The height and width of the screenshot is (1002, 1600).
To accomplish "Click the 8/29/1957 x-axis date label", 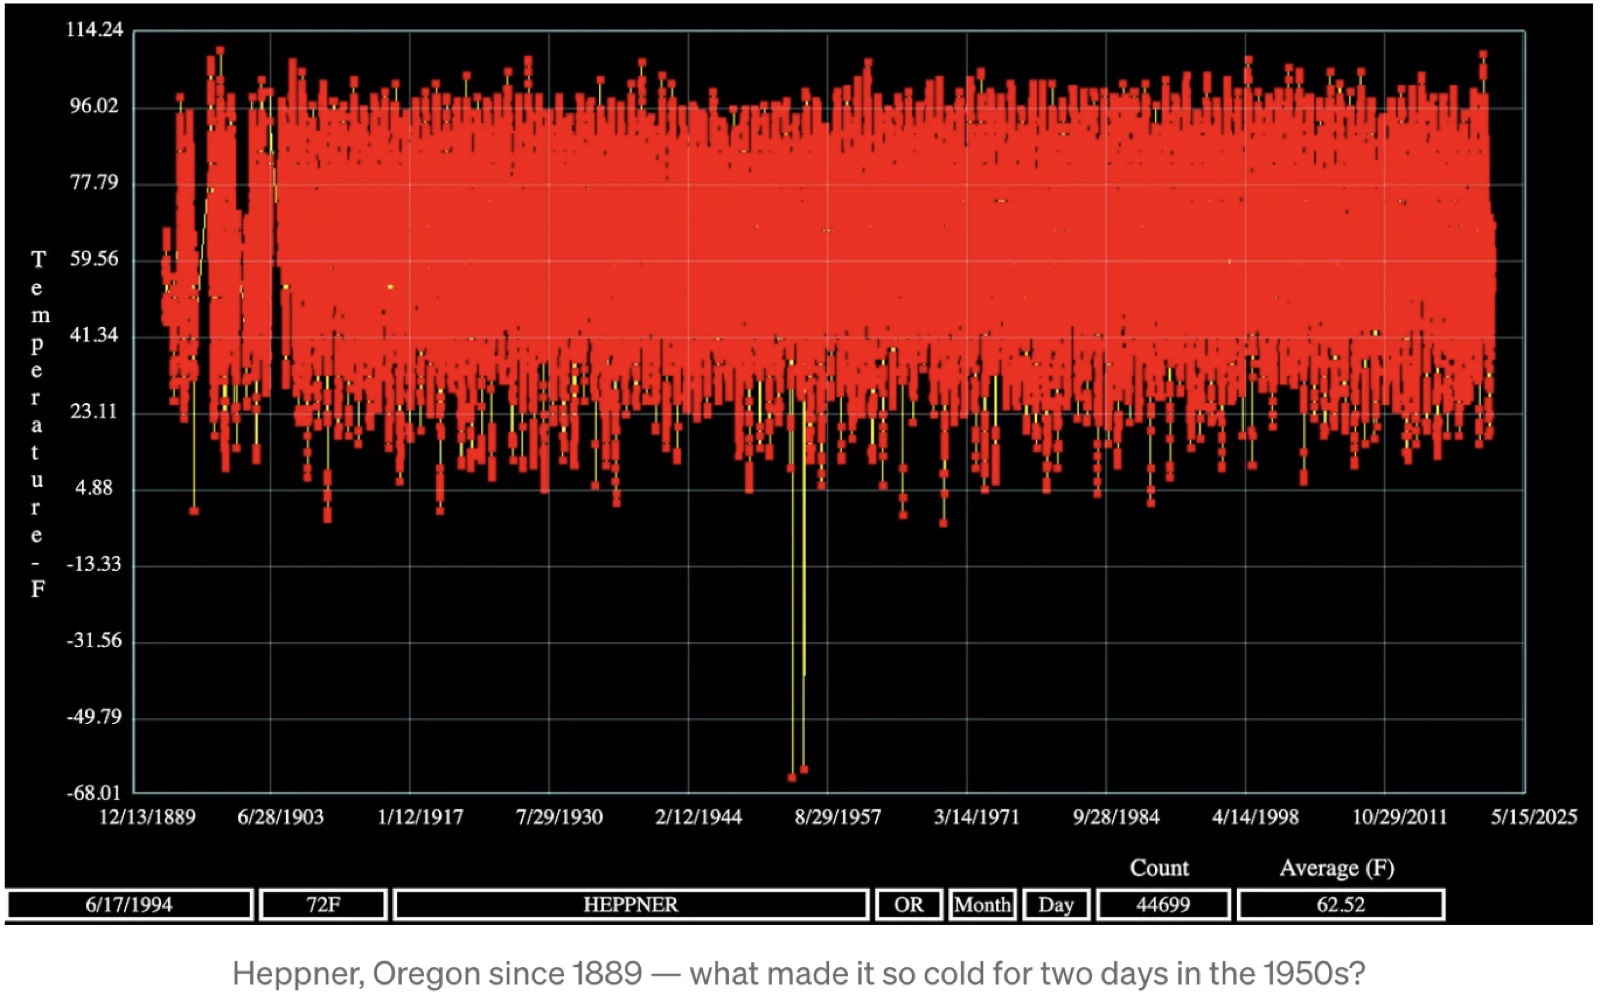I will click(x=838, y=817).
